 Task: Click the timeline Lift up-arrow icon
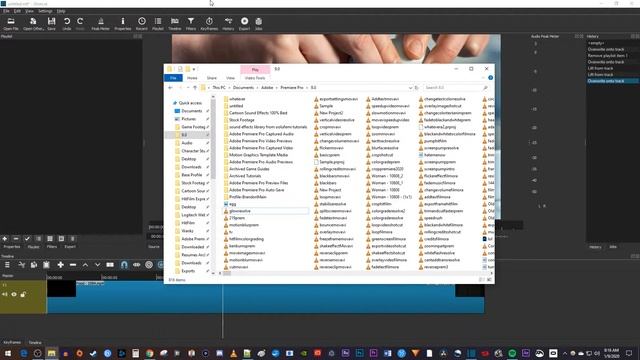point(85,265)
